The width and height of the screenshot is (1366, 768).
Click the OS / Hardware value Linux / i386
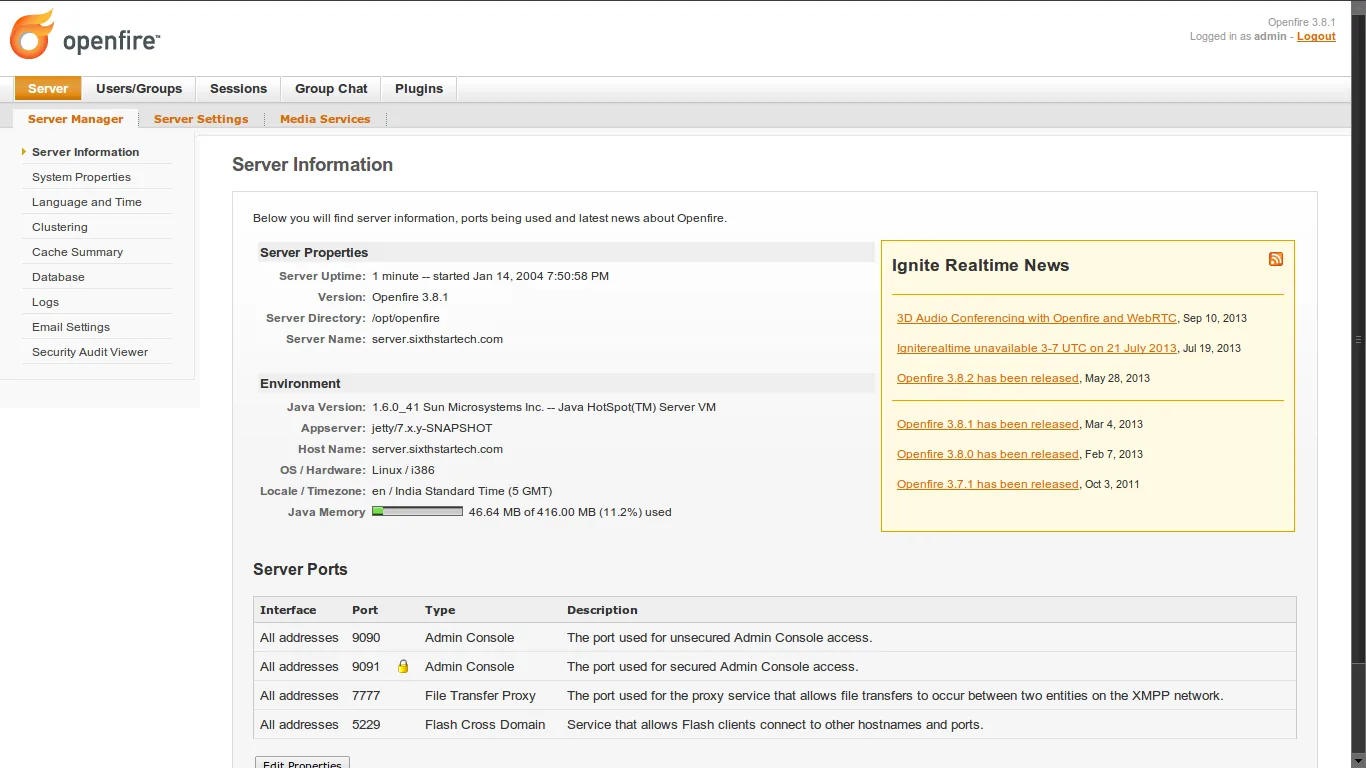tap(403, 470)
